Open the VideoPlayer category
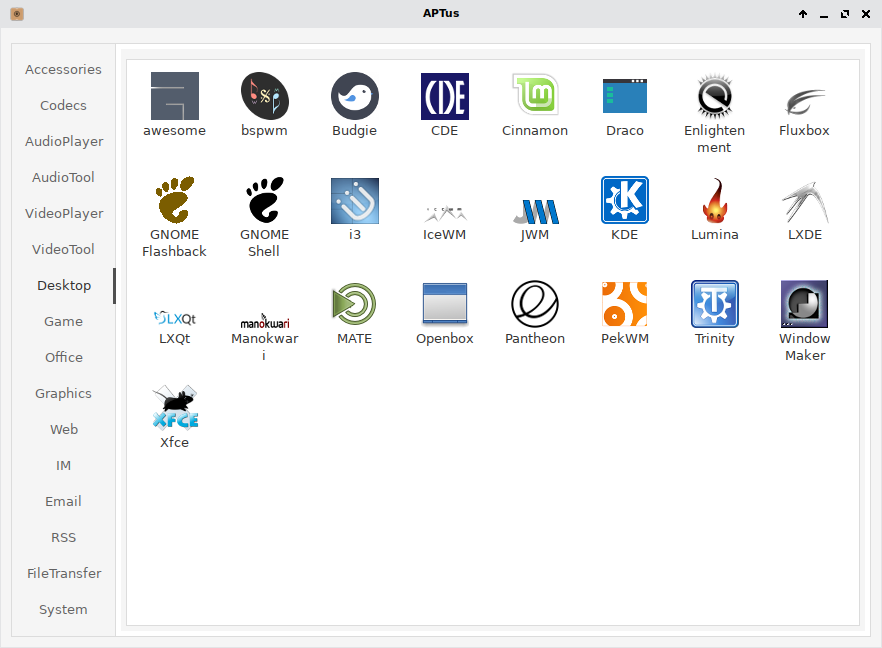 [64, 213]
